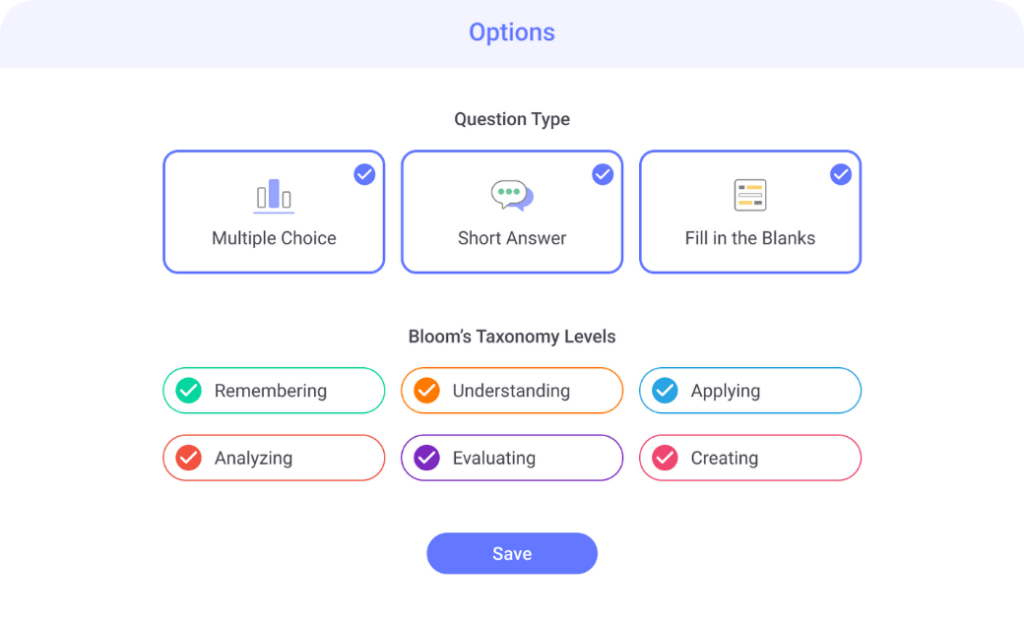Viewport: 1024px width, 620px height.
Task: Click the orange checkmark beside Understanding
Action: pos(426,390)
